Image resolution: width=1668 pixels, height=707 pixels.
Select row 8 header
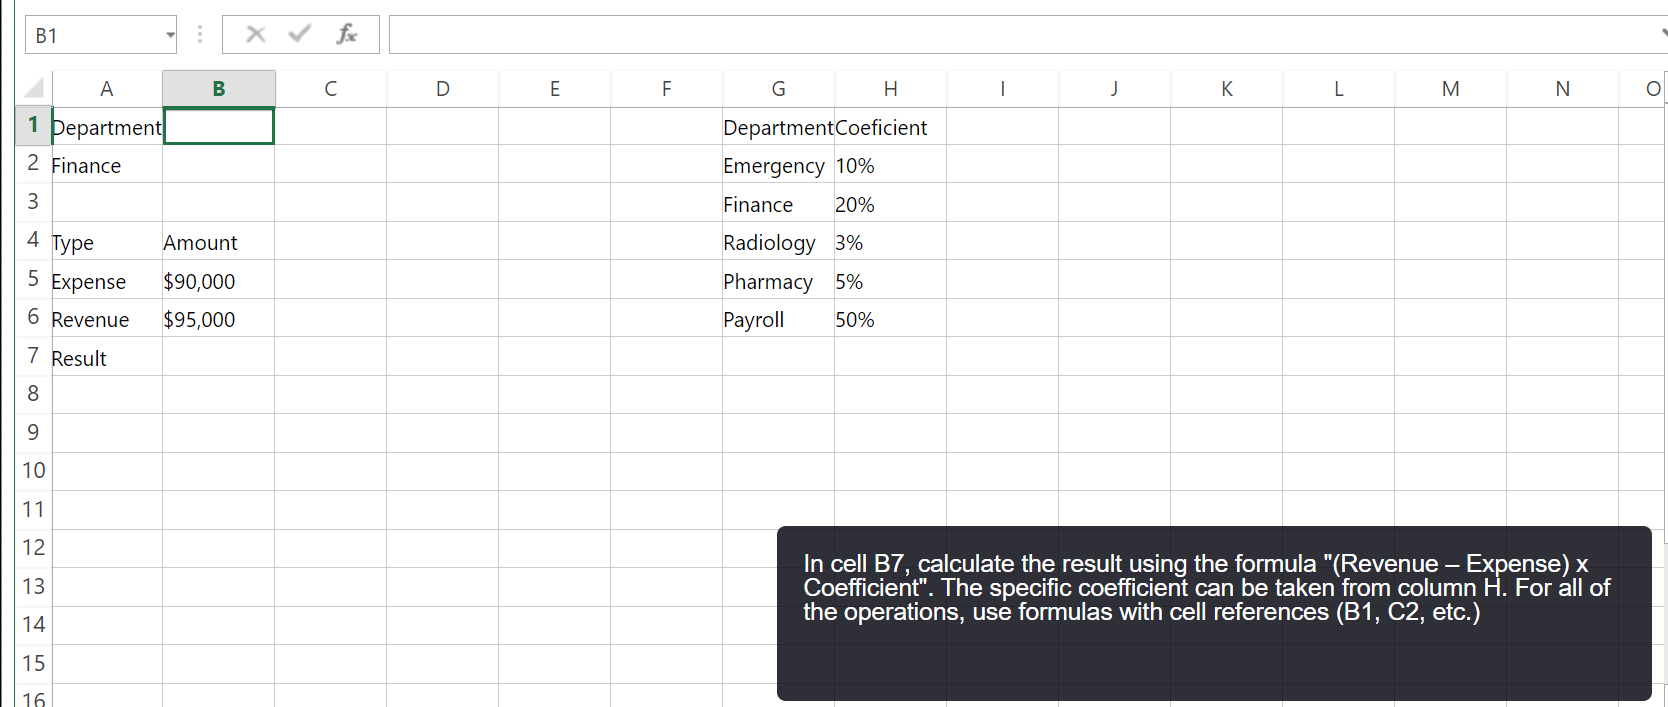coord(34,395)
